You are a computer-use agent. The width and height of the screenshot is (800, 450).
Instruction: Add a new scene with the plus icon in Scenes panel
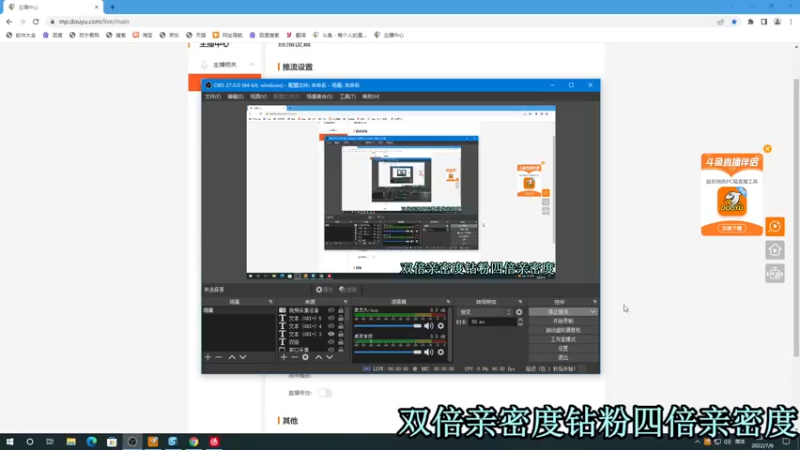[208, 357]
